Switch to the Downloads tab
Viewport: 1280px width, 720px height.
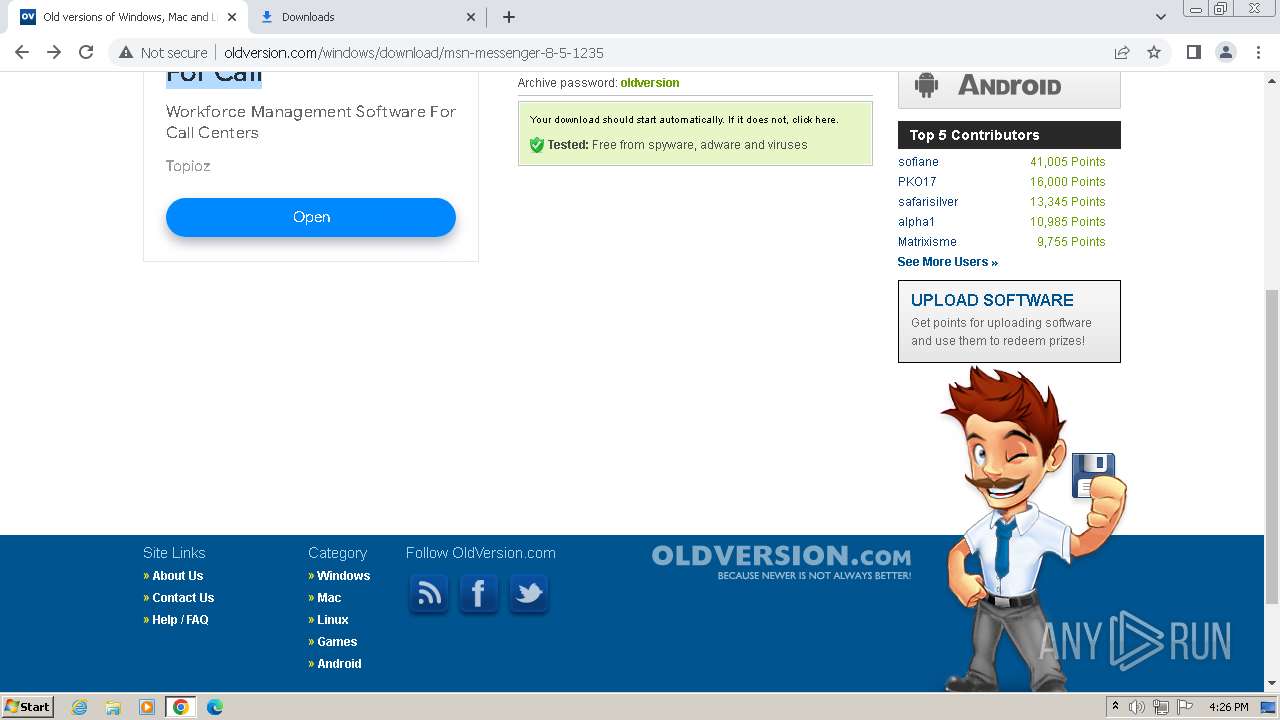[x=367, y=17]
